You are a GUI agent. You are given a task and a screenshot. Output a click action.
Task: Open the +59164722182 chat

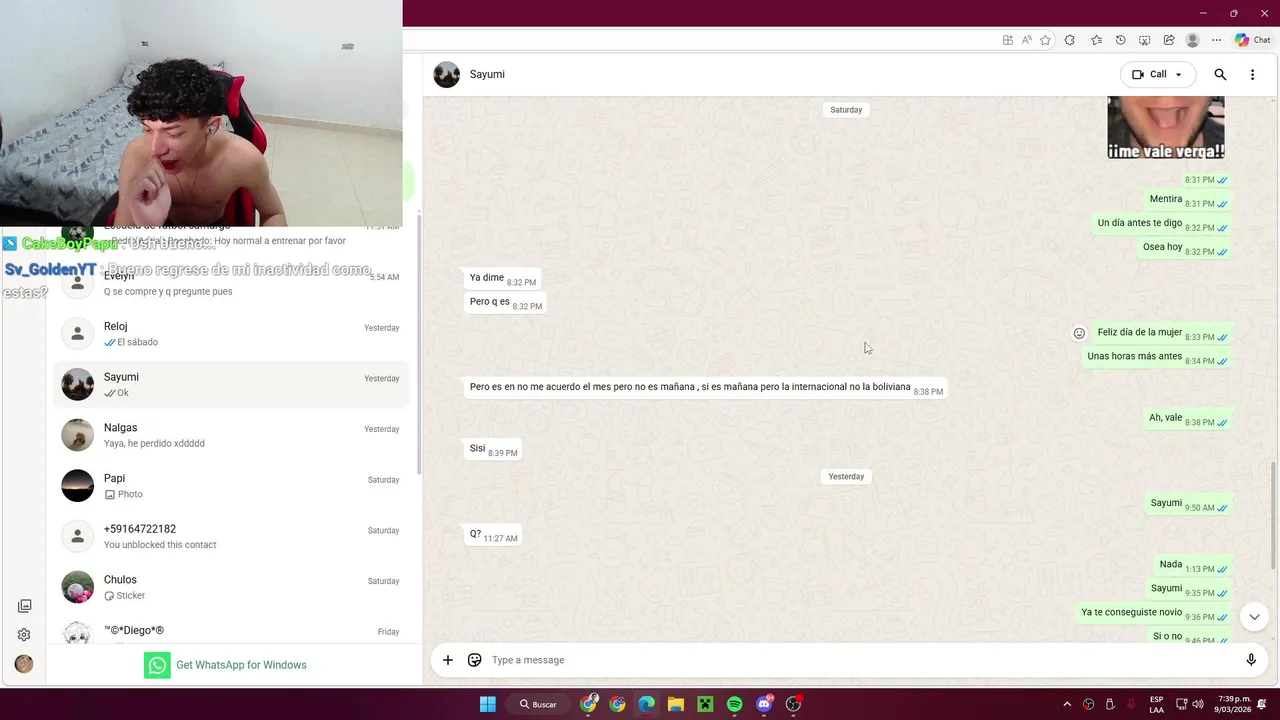click(231, 536)
